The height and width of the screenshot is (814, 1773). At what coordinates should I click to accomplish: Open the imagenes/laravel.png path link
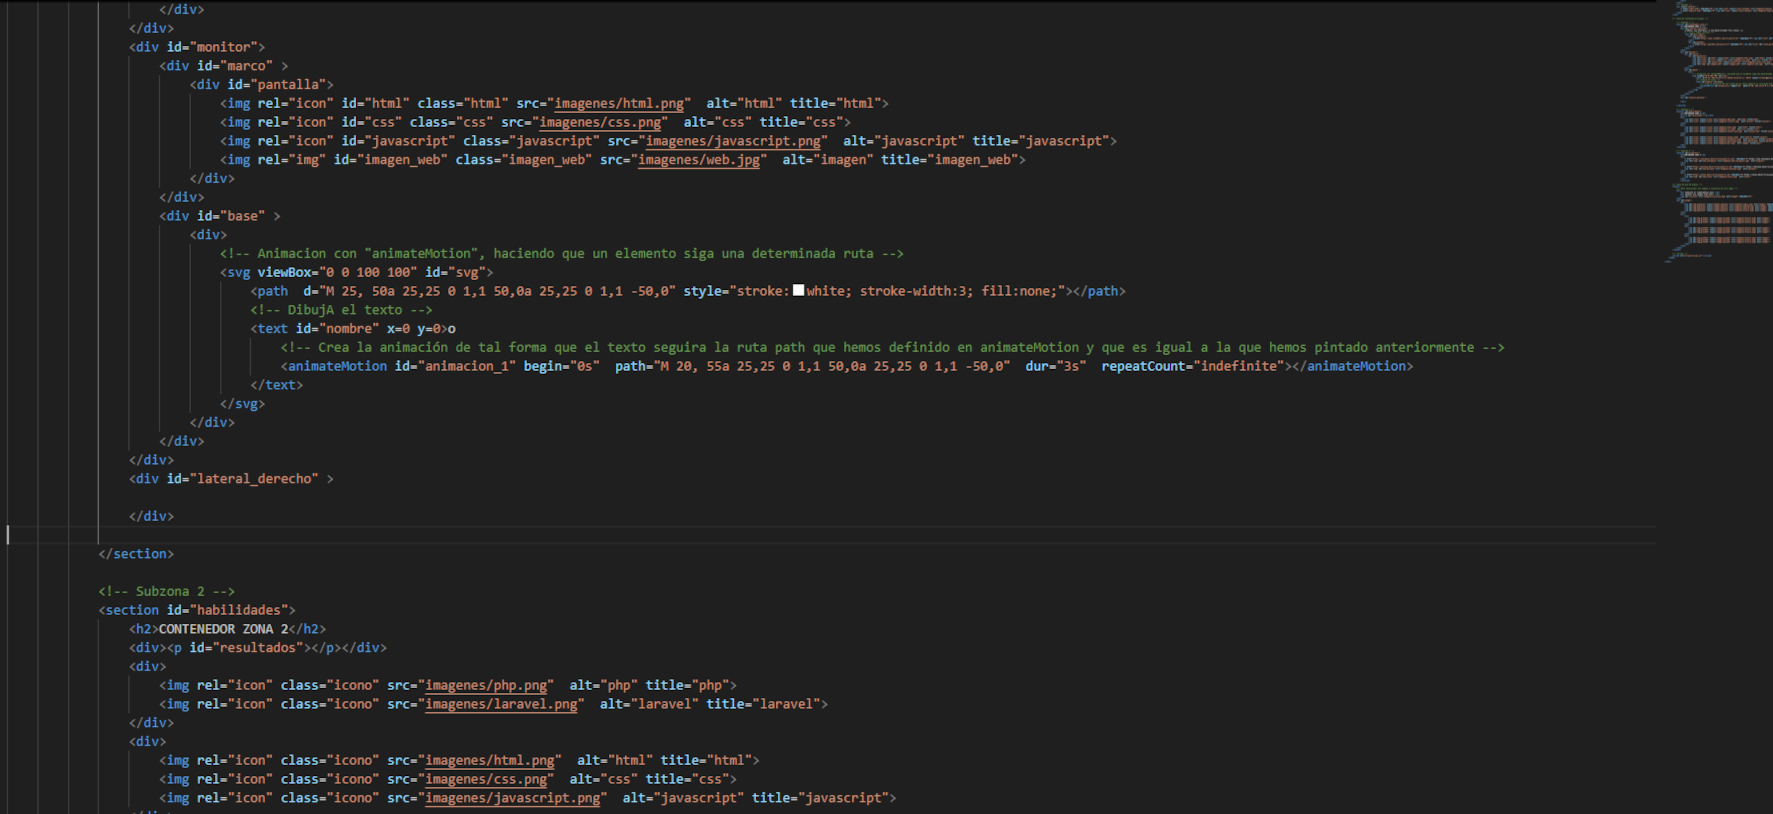click(x=501, y=705)
